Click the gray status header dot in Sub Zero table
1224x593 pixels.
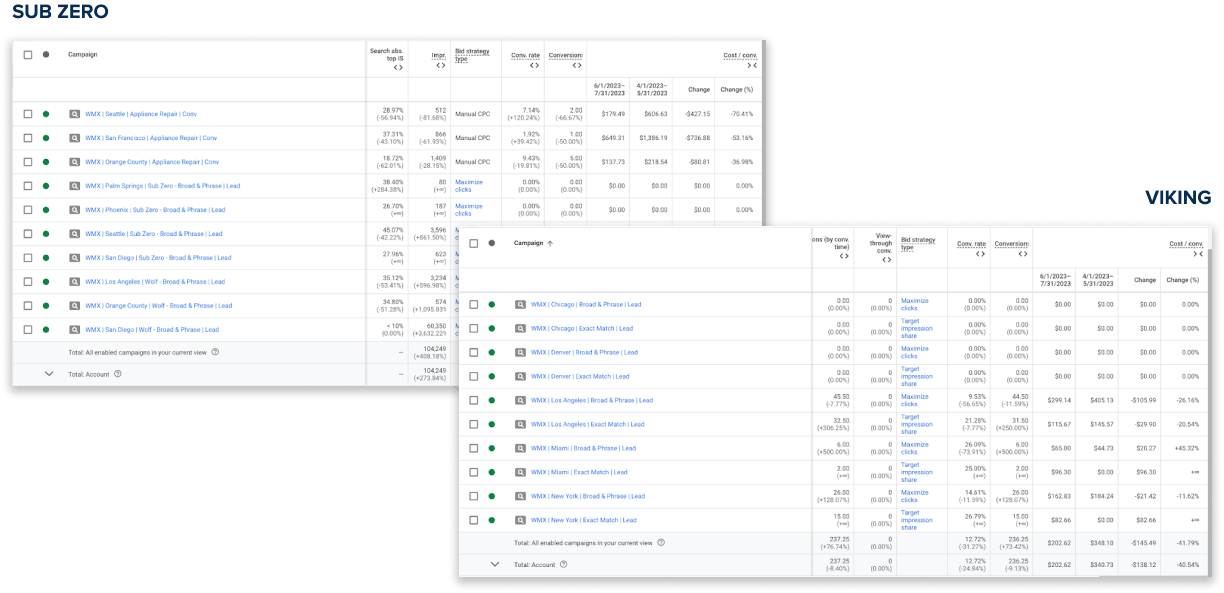46,54
